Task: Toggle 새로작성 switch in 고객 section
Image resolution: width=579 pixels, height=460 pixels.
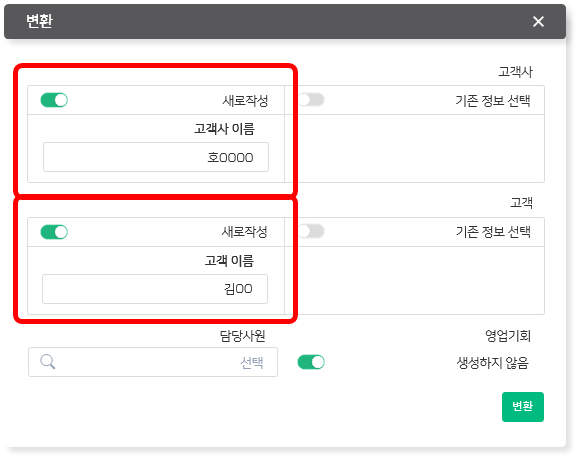Action: pyautogui.click(x=54, y=232)
